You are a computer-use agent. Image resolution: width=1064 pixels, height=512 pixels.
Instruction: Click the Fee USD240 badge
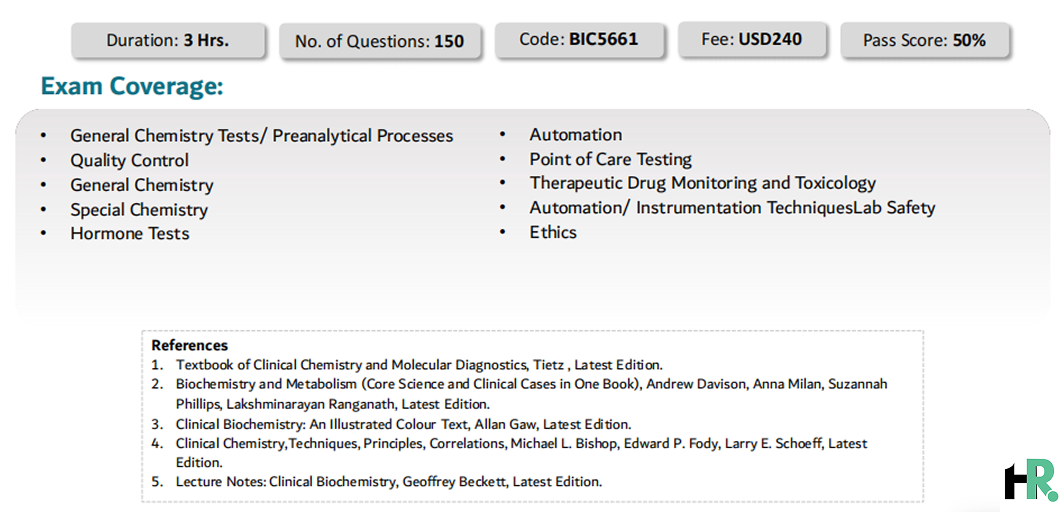click(x=752, y=39)
